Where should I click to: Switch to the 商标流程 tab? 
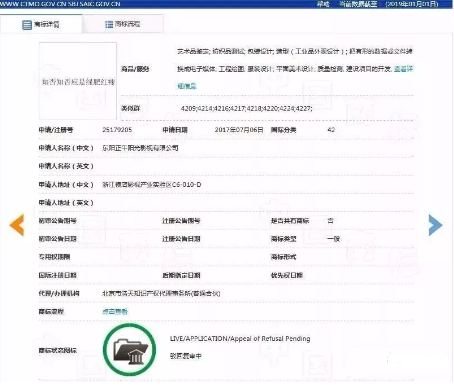click(x=123, y=24)
